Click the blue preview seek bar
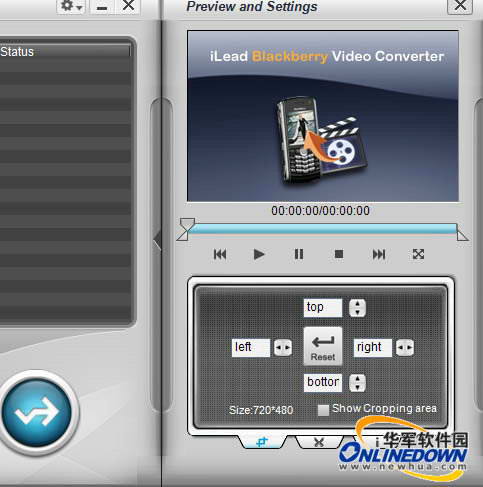This screenshot has width=483, height=487. pyautogui.click(x=323, y=229)
